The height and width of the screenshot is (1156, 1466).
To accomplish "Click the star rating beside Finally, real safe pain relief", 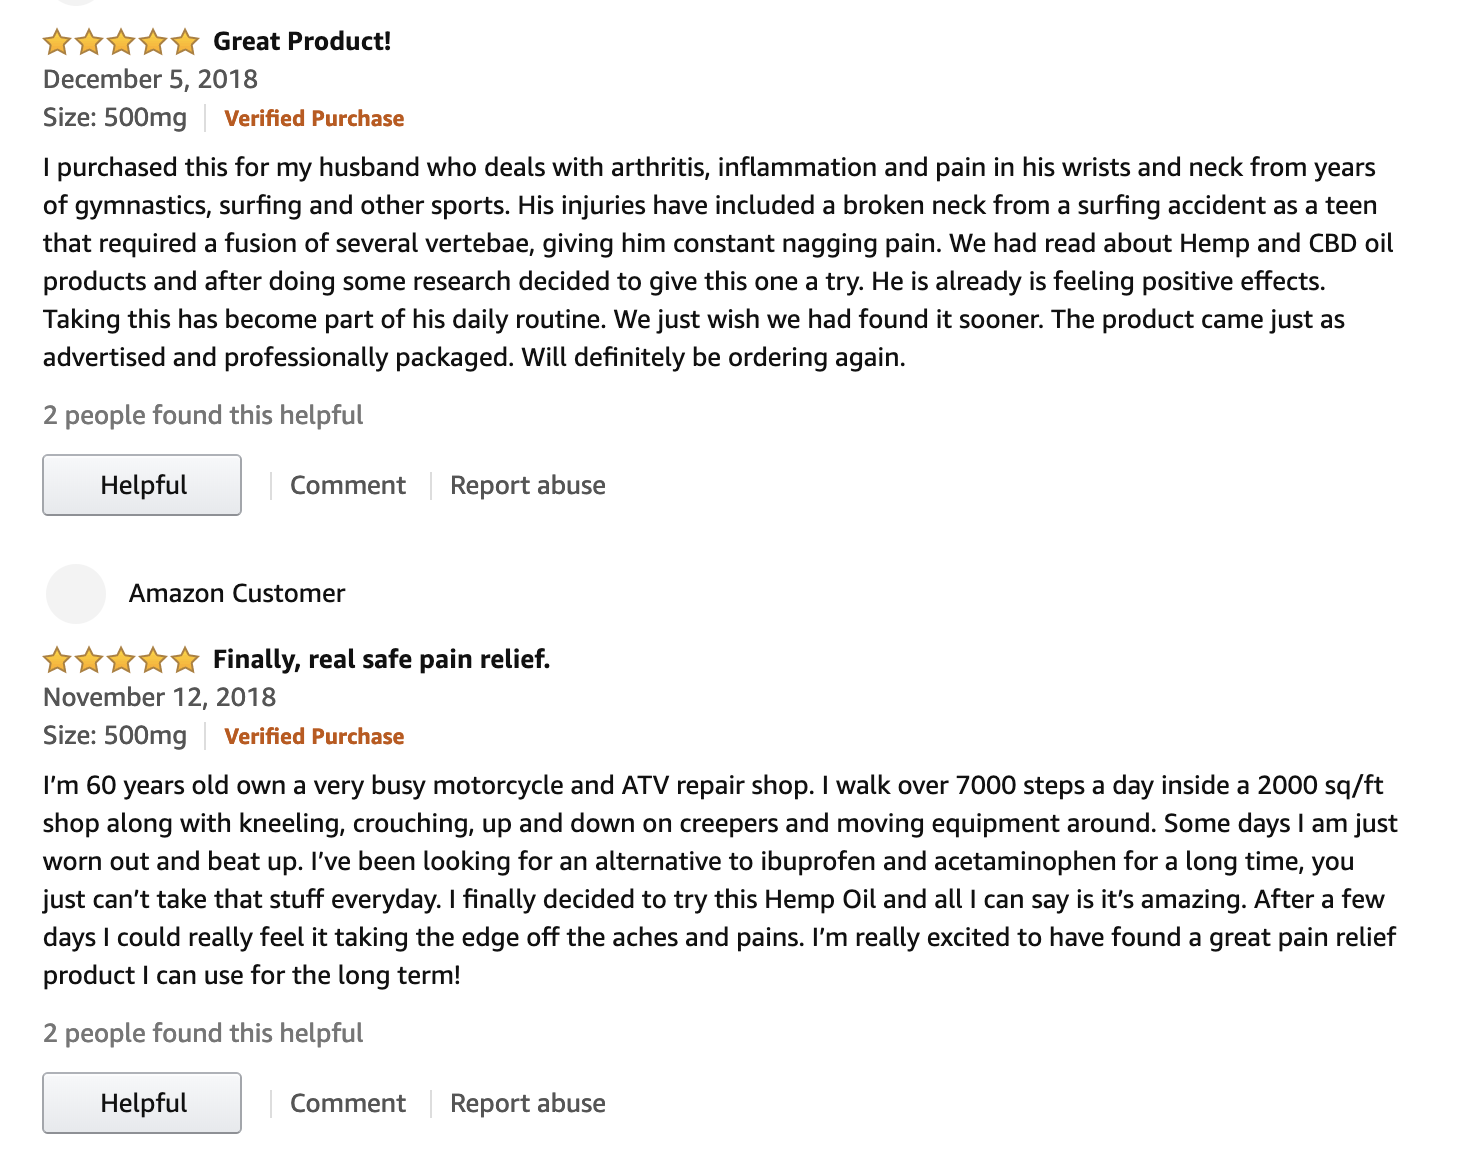I will (121, 660).
